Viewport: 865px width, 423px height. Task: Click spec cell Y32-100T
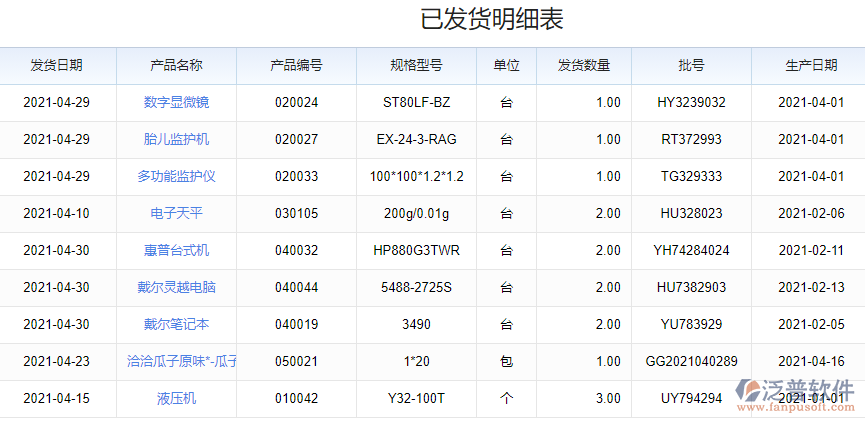(417, 398)
